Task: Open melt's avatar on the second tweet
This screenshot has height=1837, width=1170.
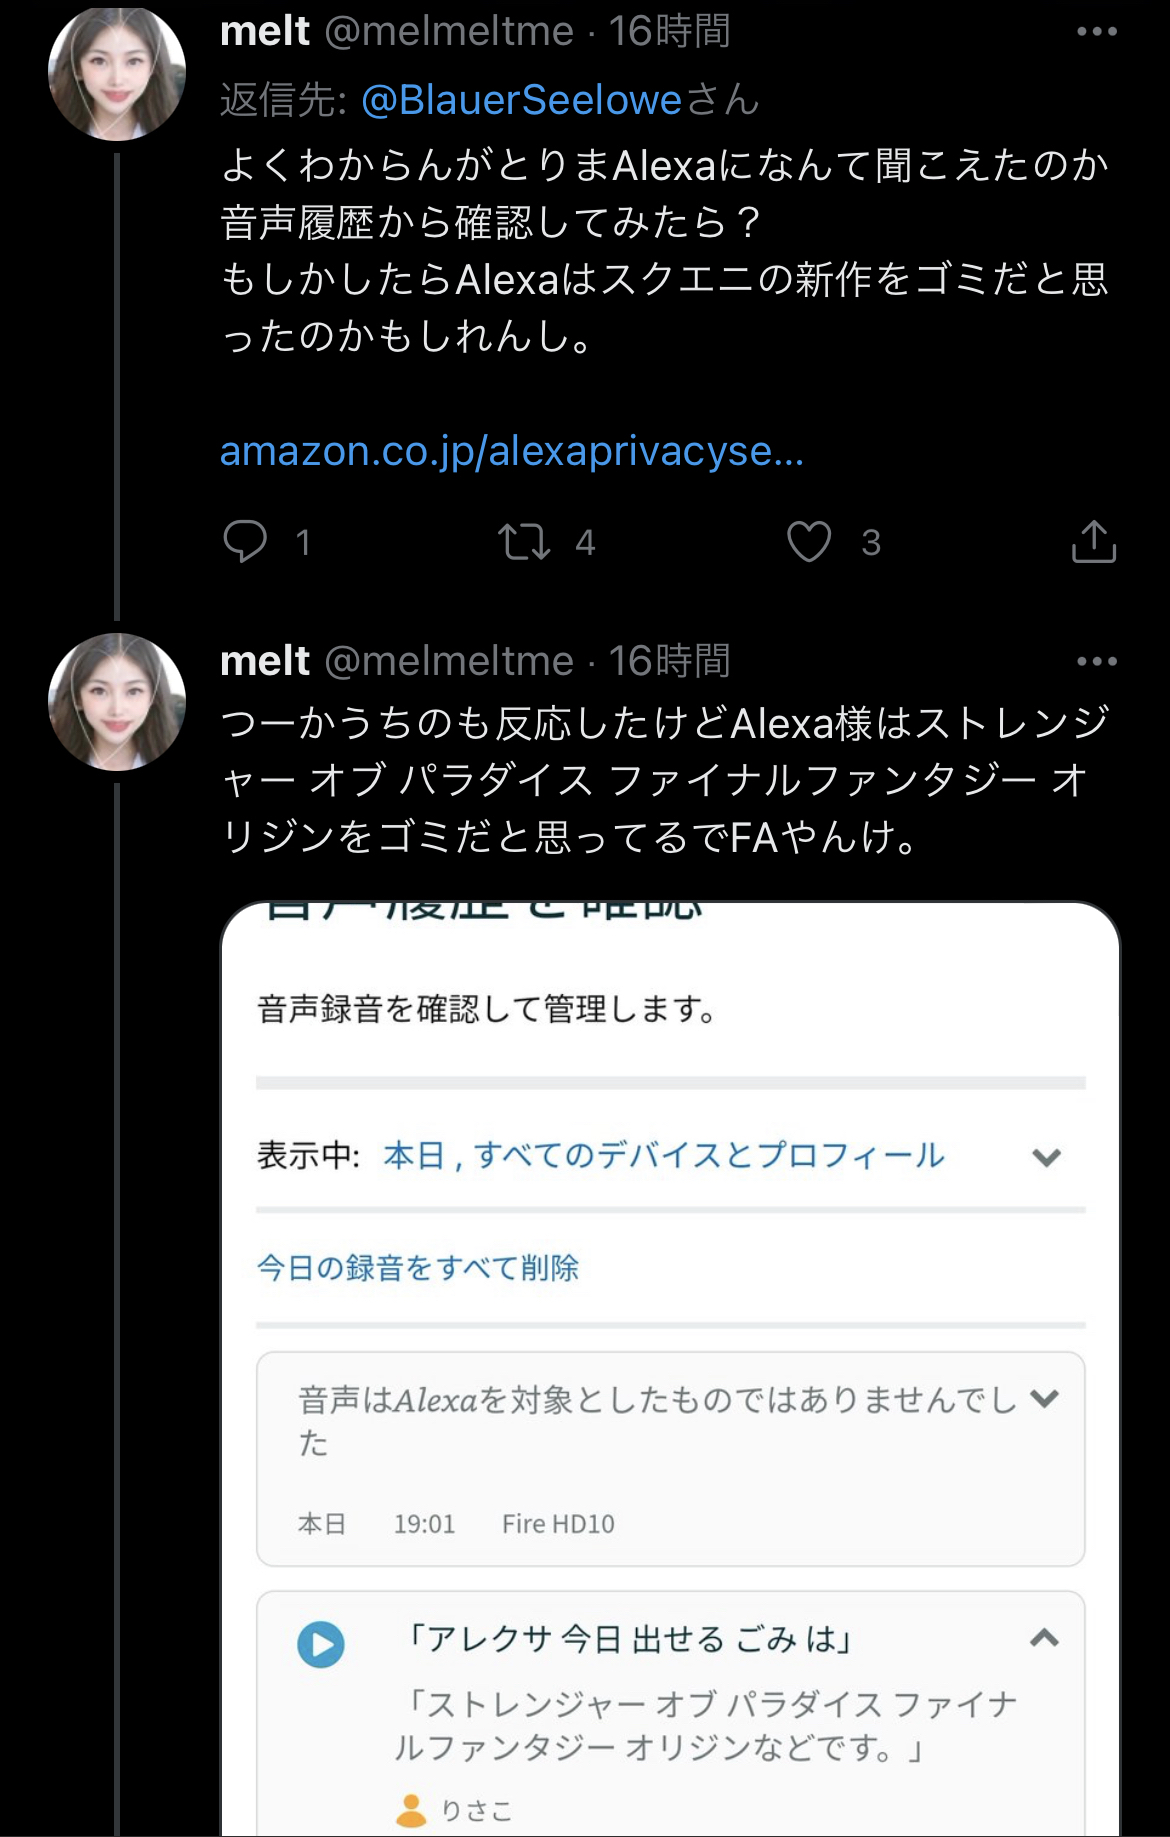Action: pyautogui.click(x=117, y=701)
